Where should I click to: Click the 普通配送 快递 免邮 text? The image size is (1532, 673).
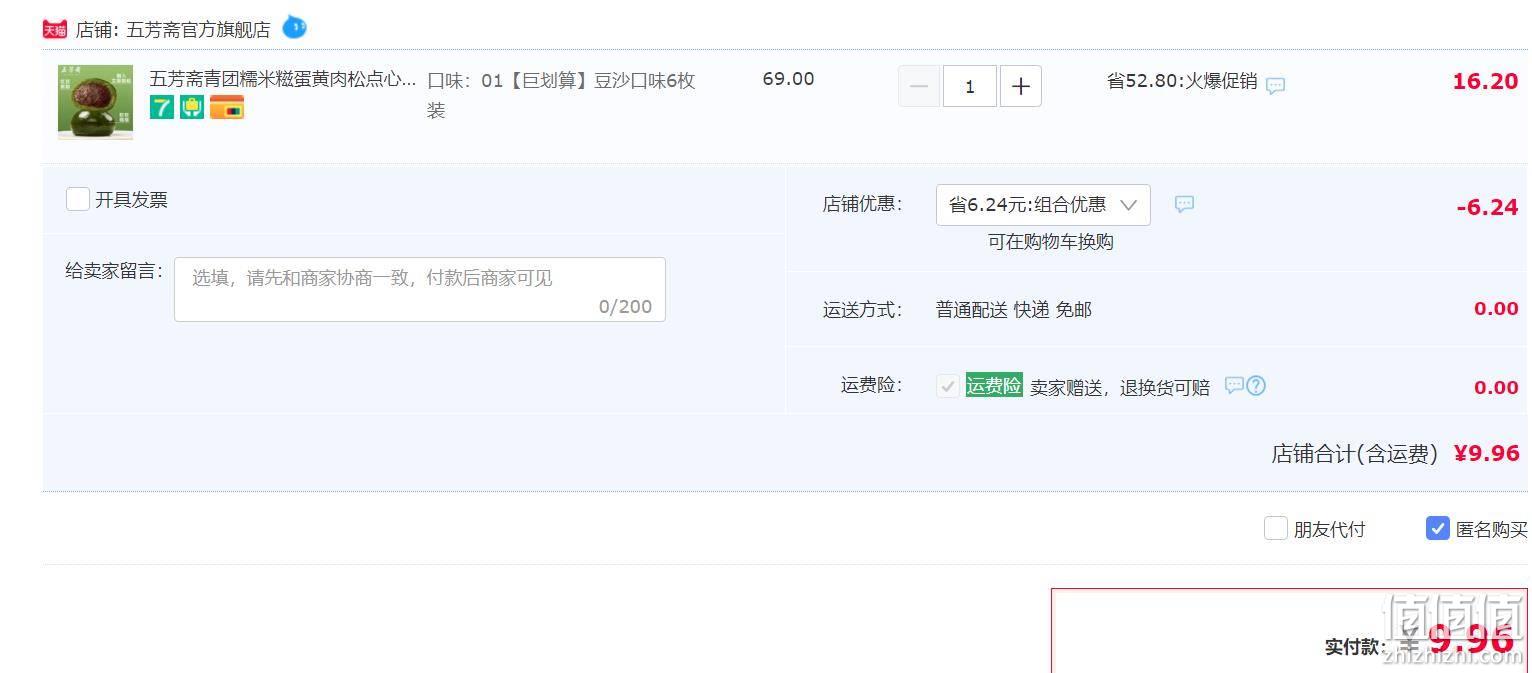(1014, 310)
